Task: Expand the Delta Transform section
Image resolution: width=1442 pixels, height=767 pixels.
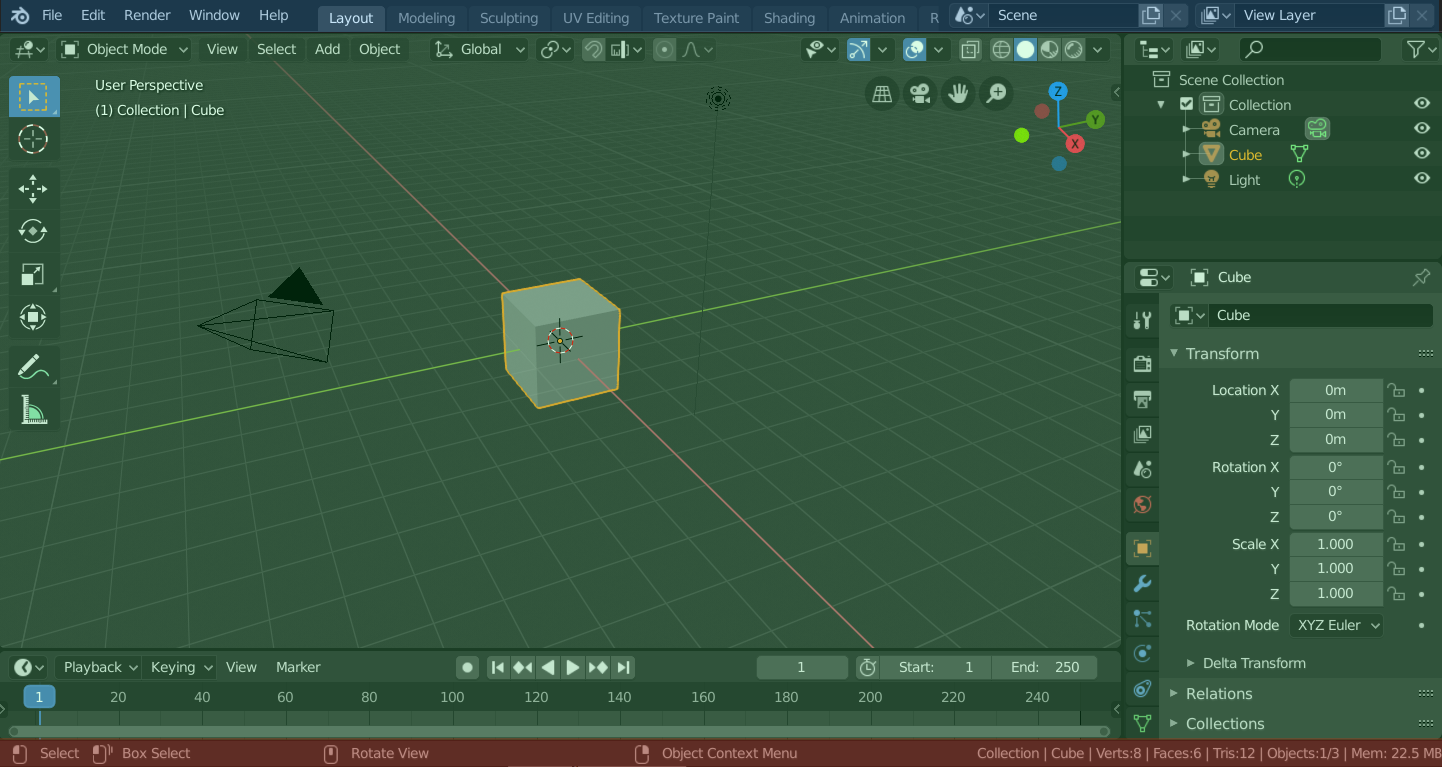Action: click(x=1253, y=663)
